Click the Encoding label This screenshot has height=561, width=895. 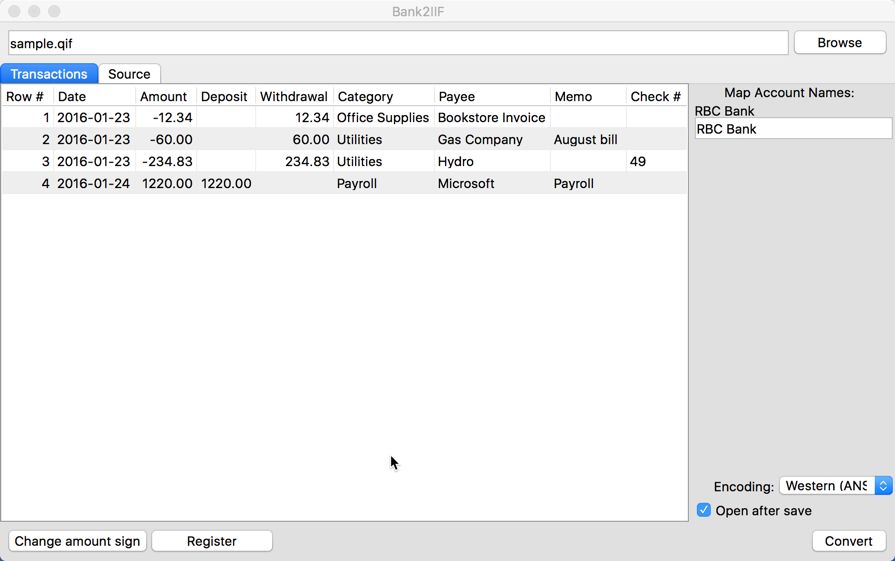[x=744, y=487]
